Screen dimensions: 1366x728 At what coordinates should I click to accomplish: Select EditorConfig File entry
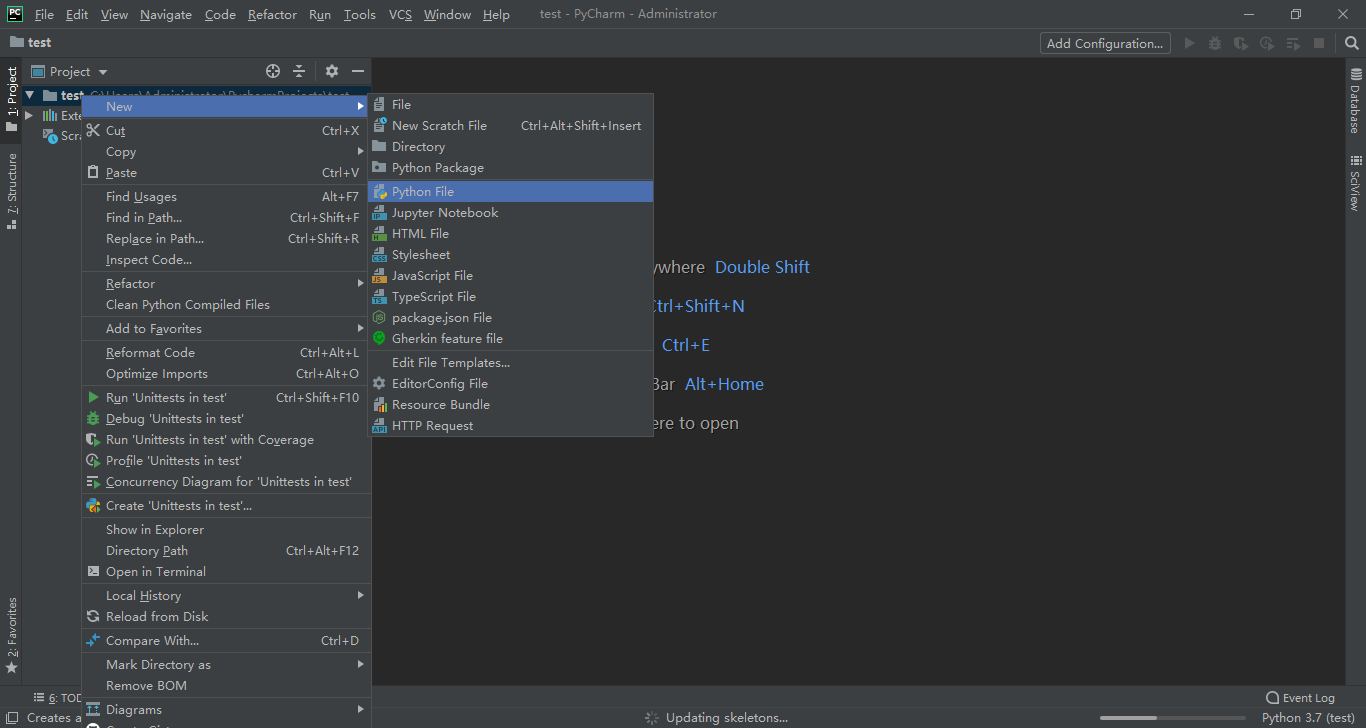tap(511, 383)
